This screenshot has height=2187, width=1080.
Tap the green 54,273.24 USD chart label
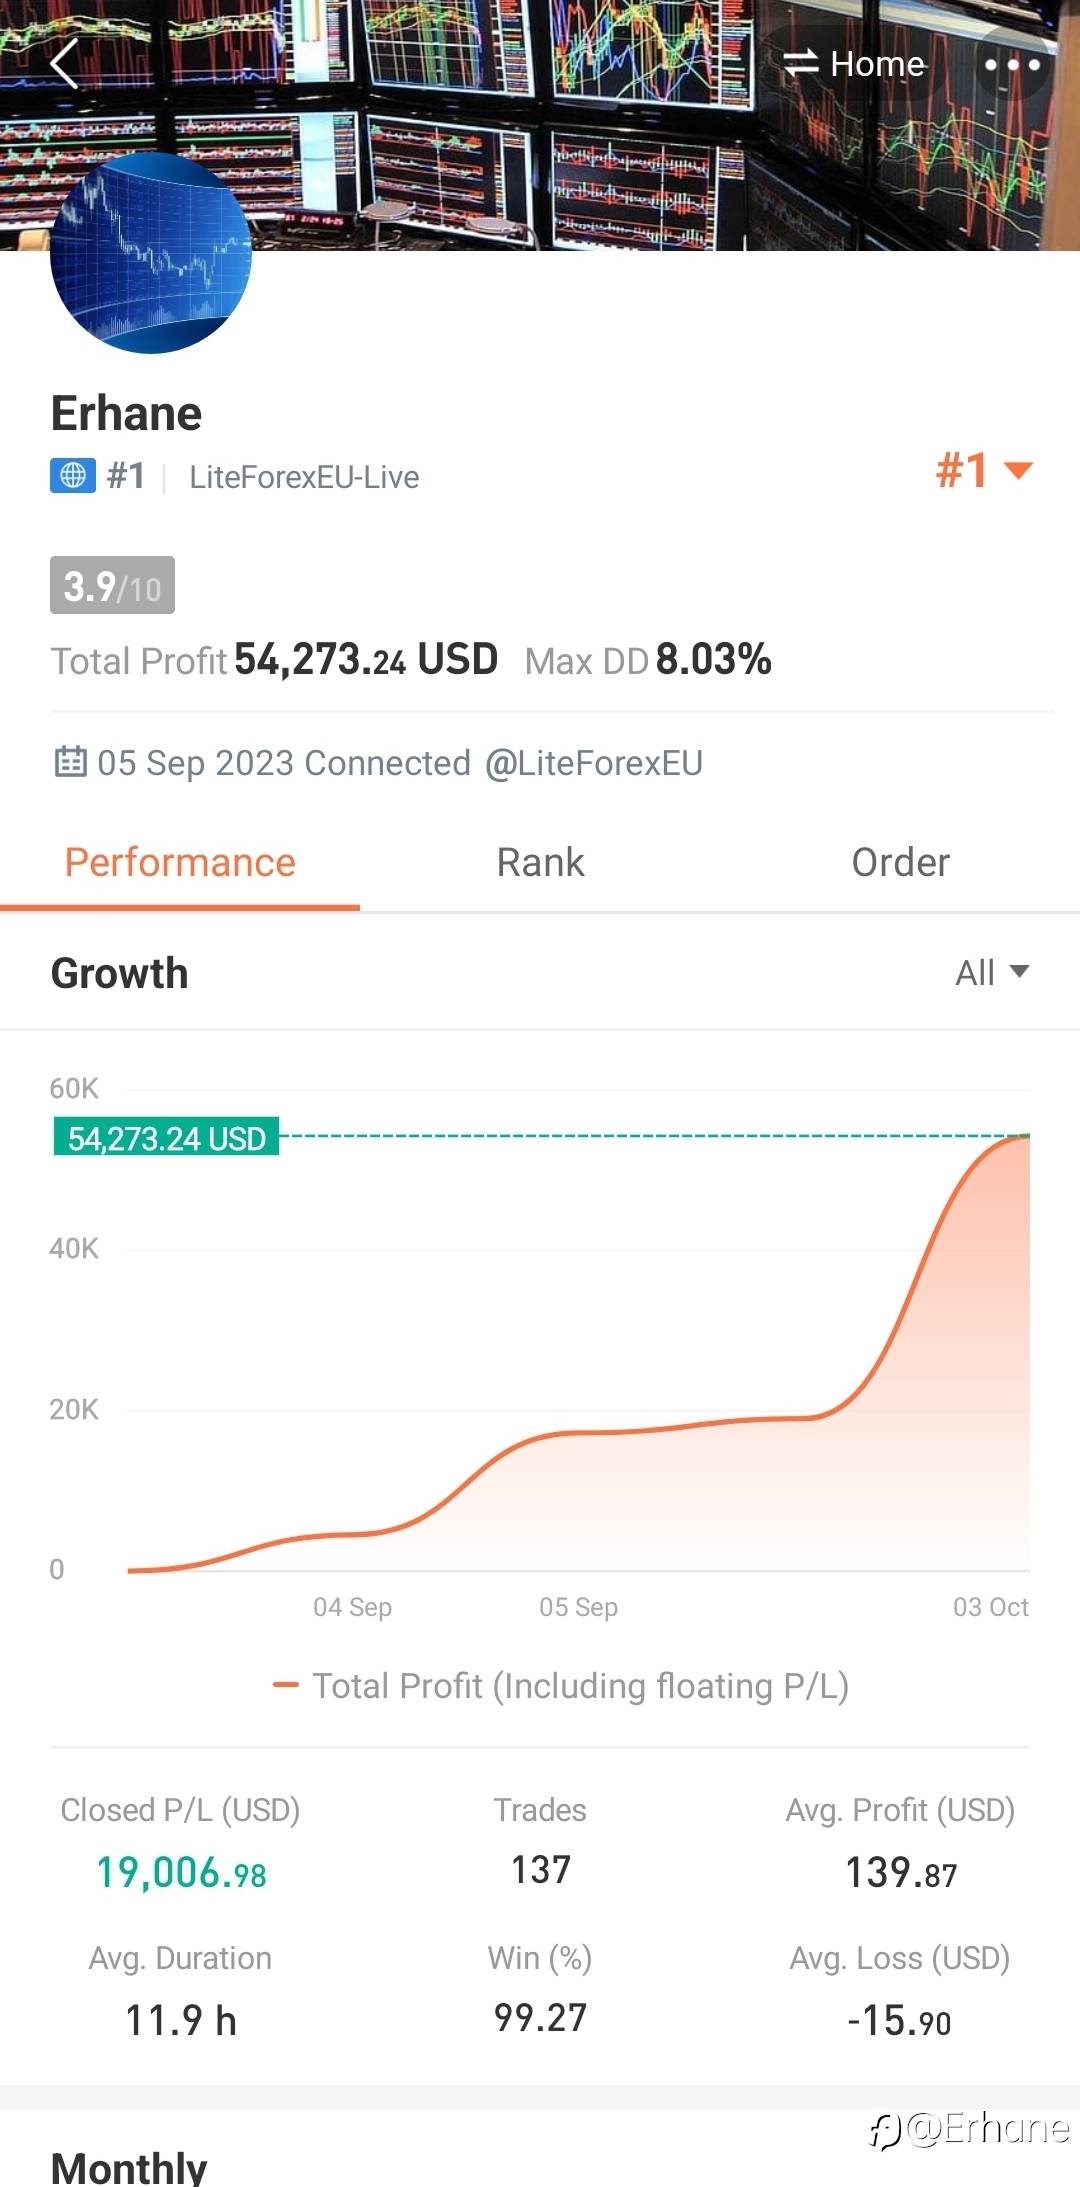click(166, 1138)
